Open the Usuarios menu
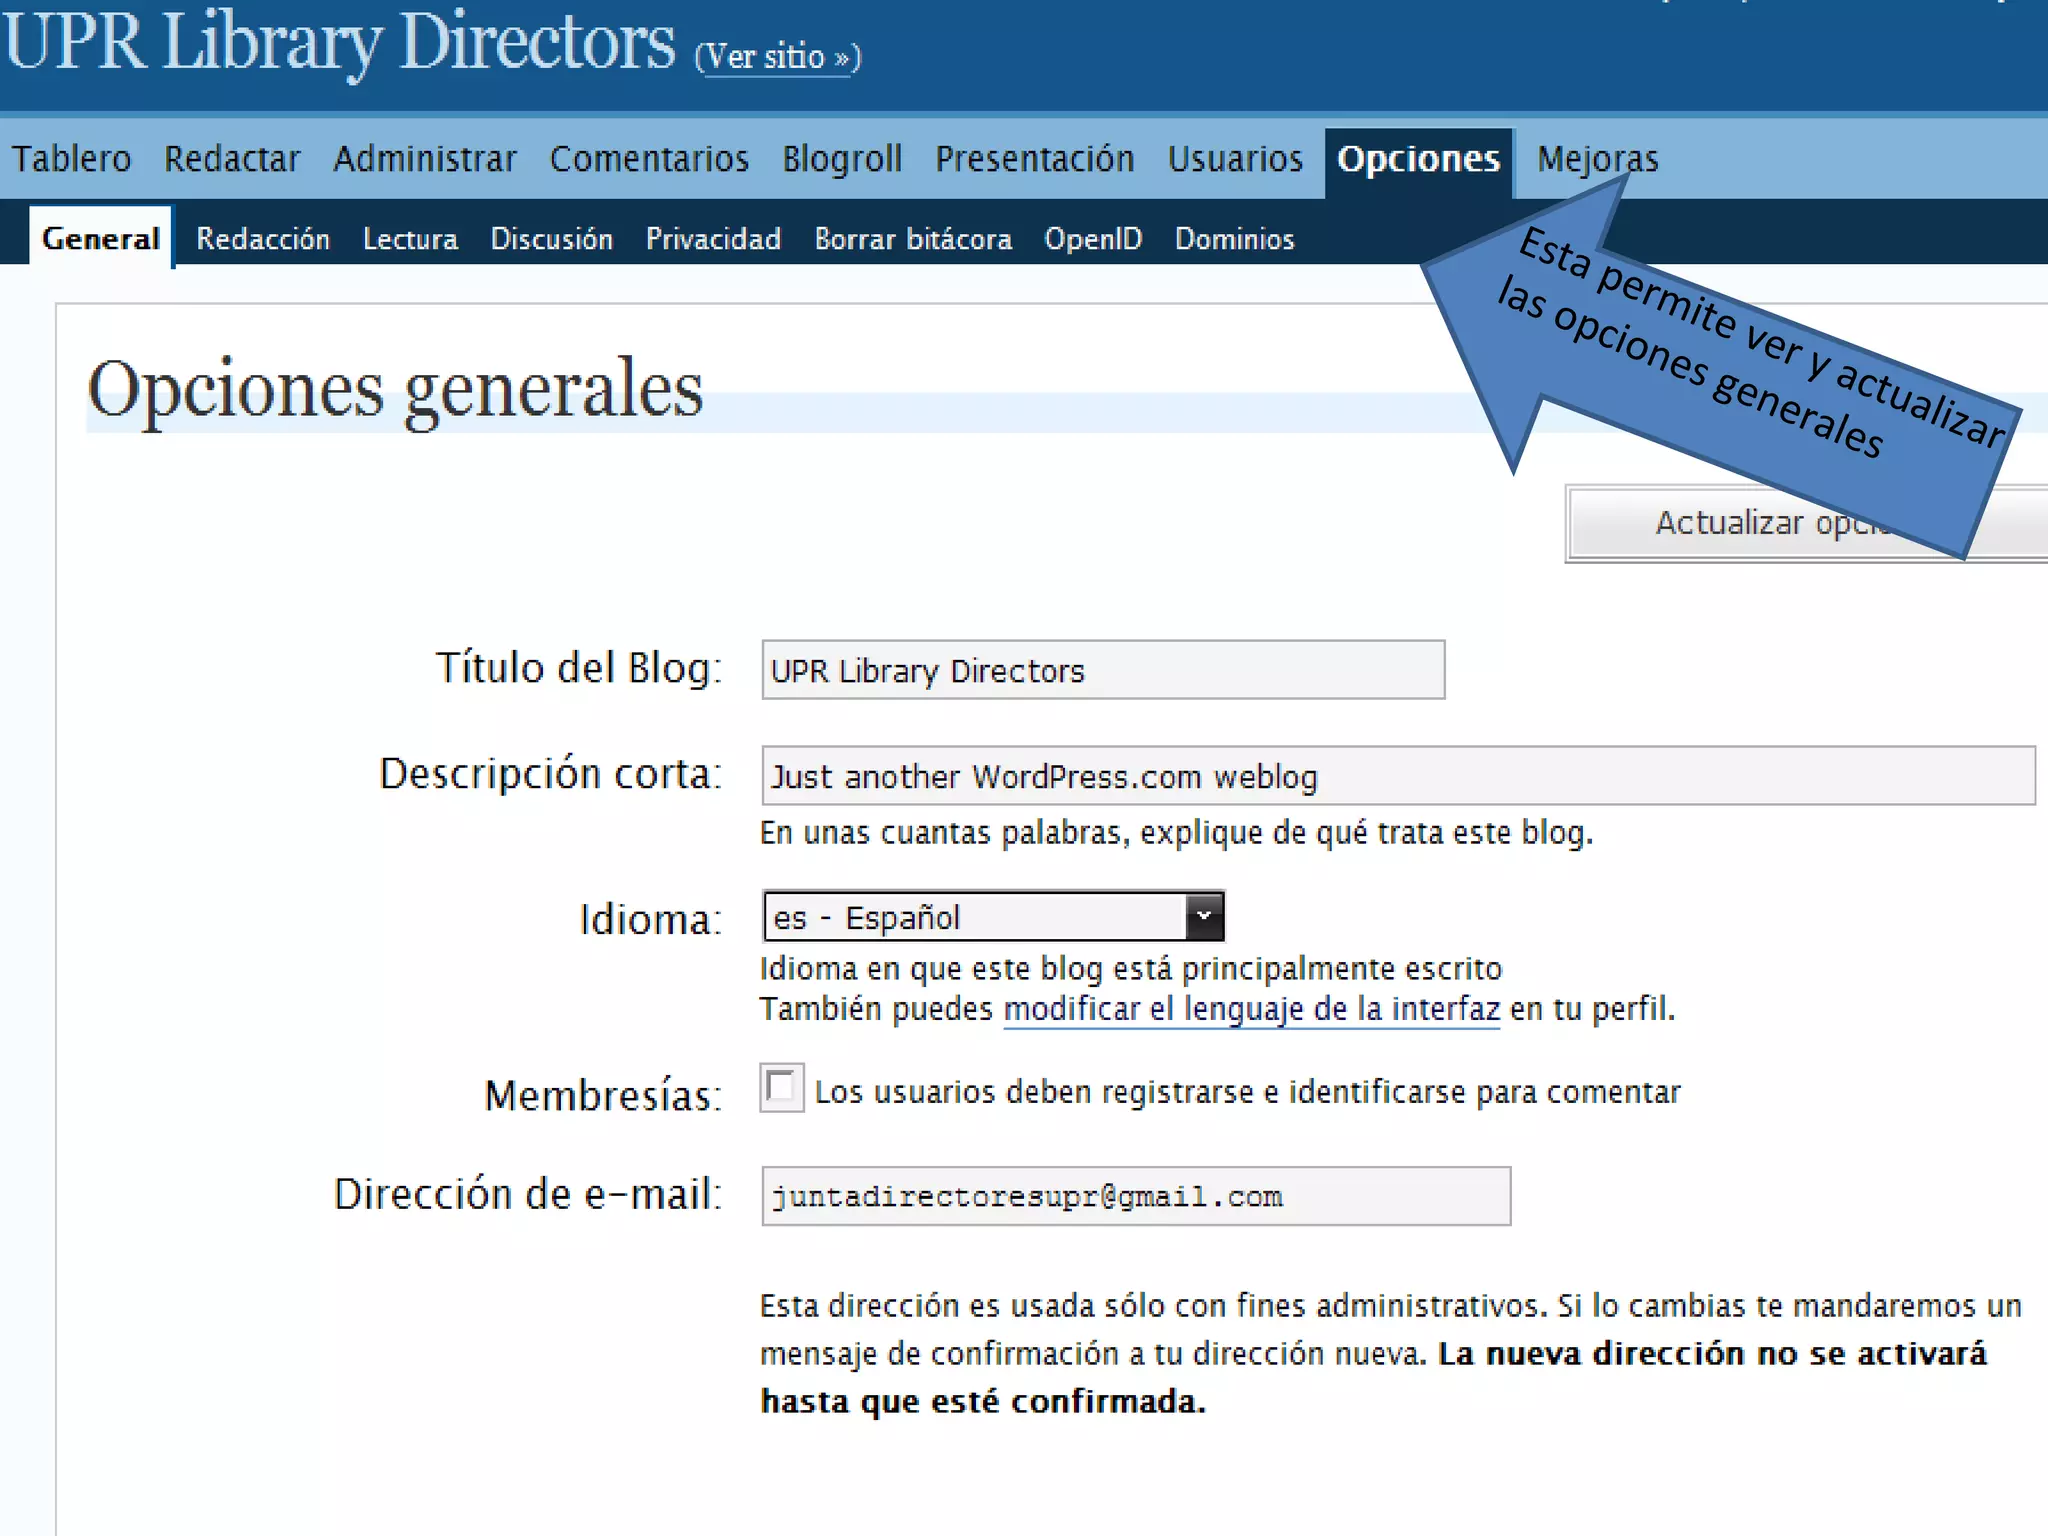This screenshot has width=2048, height=1536. click(x=1235, y=159)
